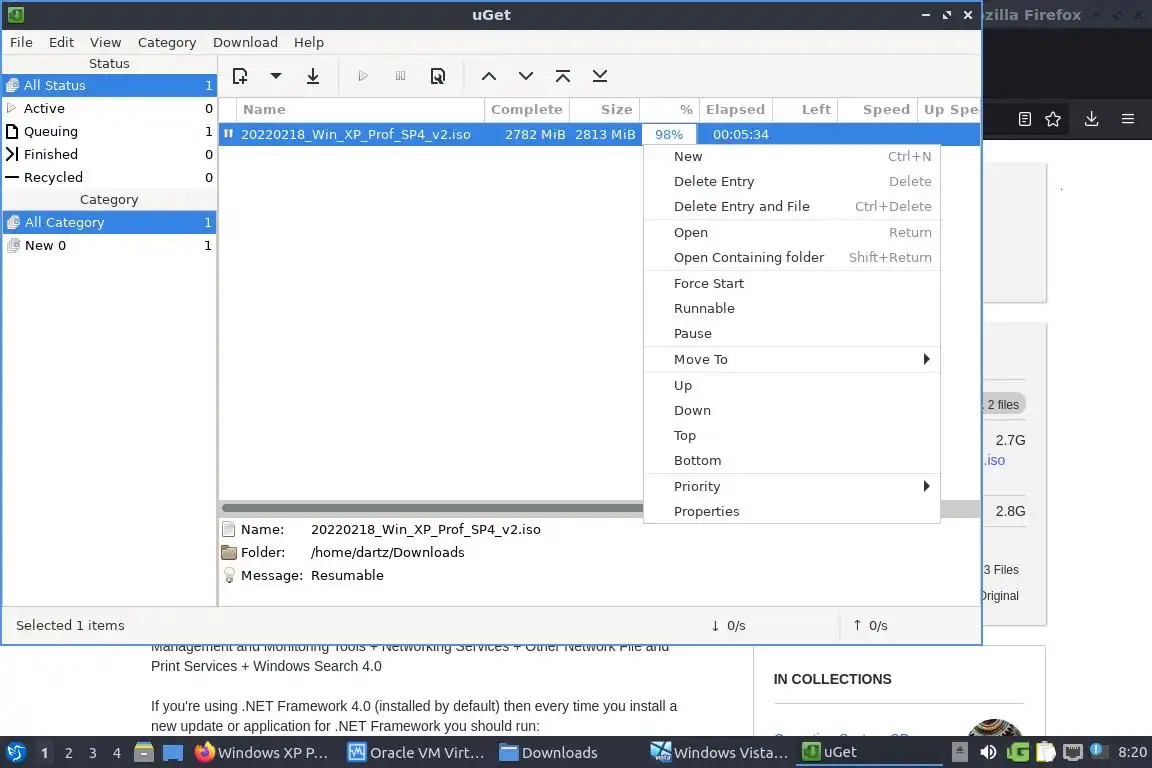This screenshot has width=1152, height=768.
Task: Click the Pause toolbar icon
Action: (400, 76)
